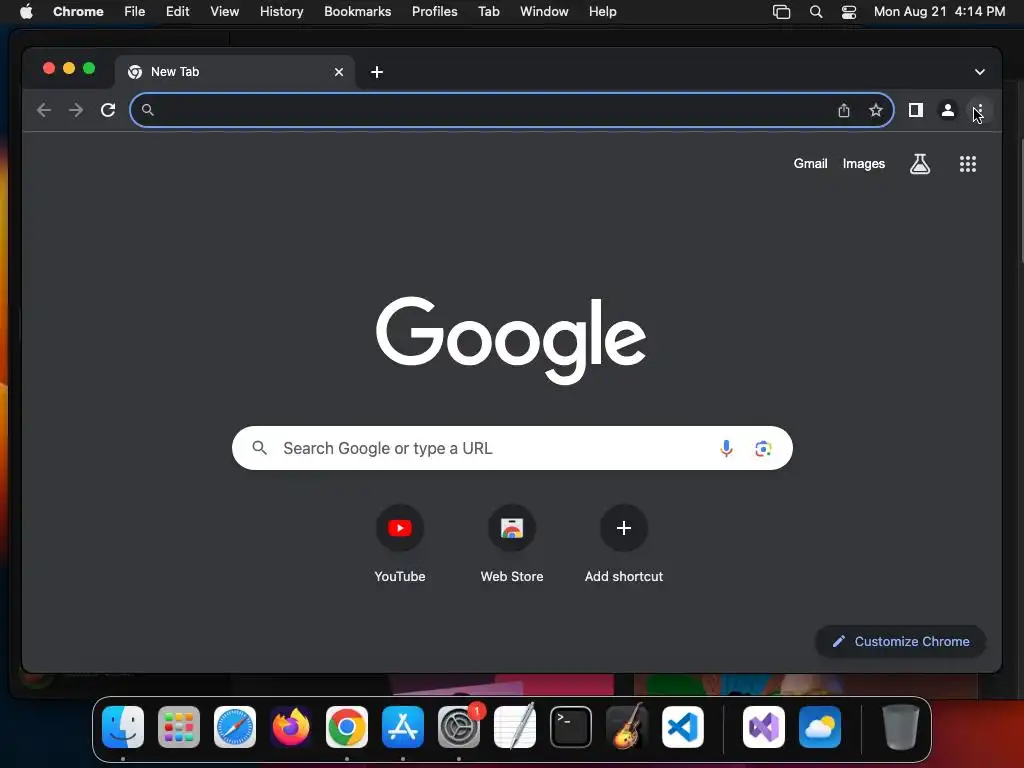Image resolution: width=1024 pixels, height=768 pixels.
Task: Open Terminal from the Dock
Action: click(x=571, y=727)
